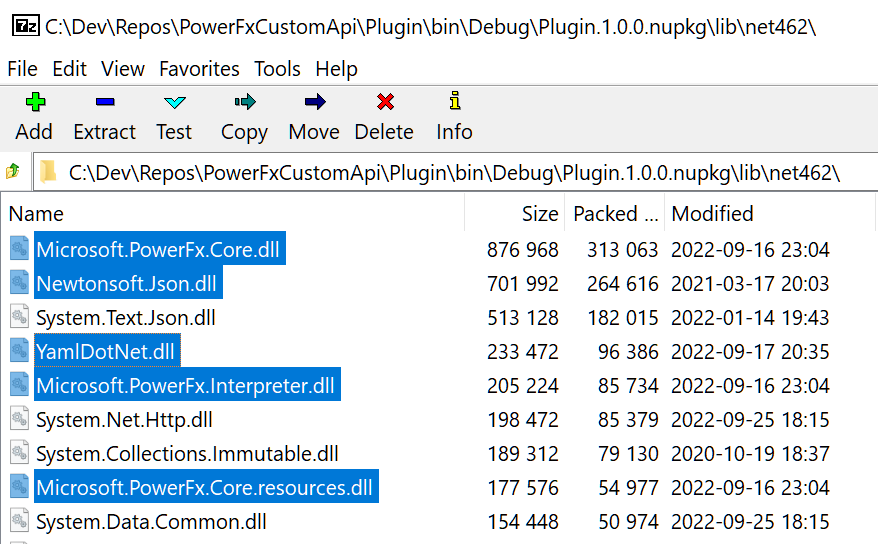Click size value 513 128

click(x=522, y=317)
